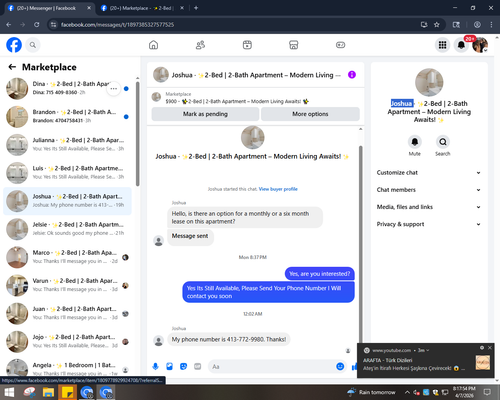This screenshot has height=400, width=500.
Task: Open Gaming icon in top navigation
Action: click(x=340, y=45)
